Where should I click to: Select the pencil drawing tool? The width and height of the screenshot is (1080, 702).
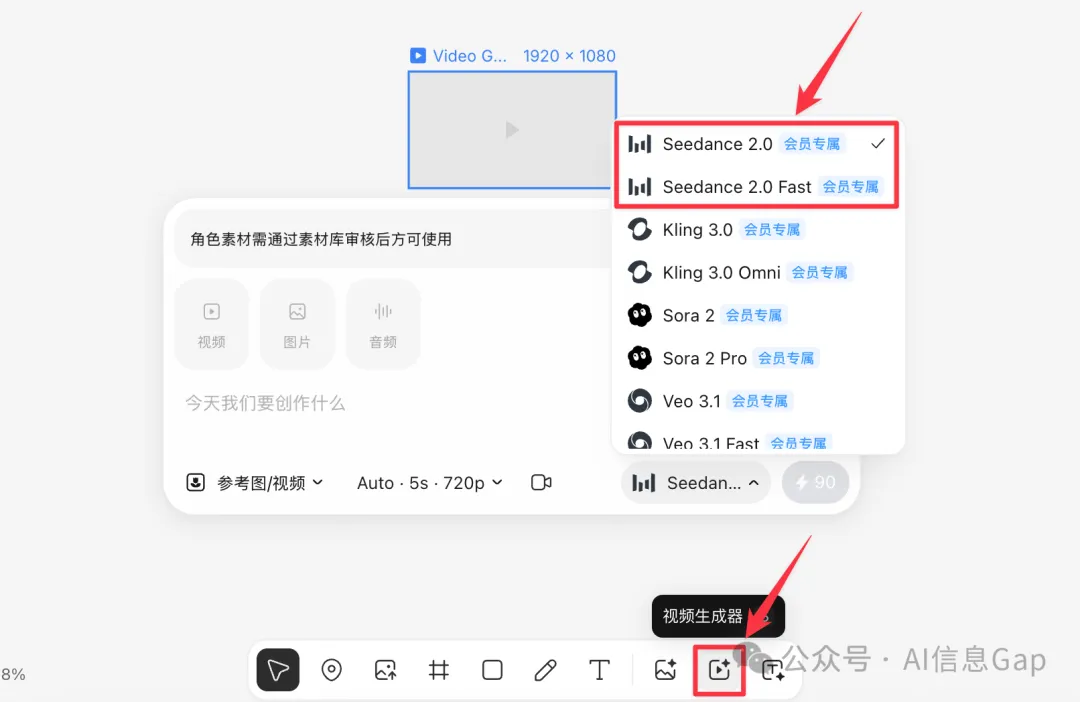(545, 670)
